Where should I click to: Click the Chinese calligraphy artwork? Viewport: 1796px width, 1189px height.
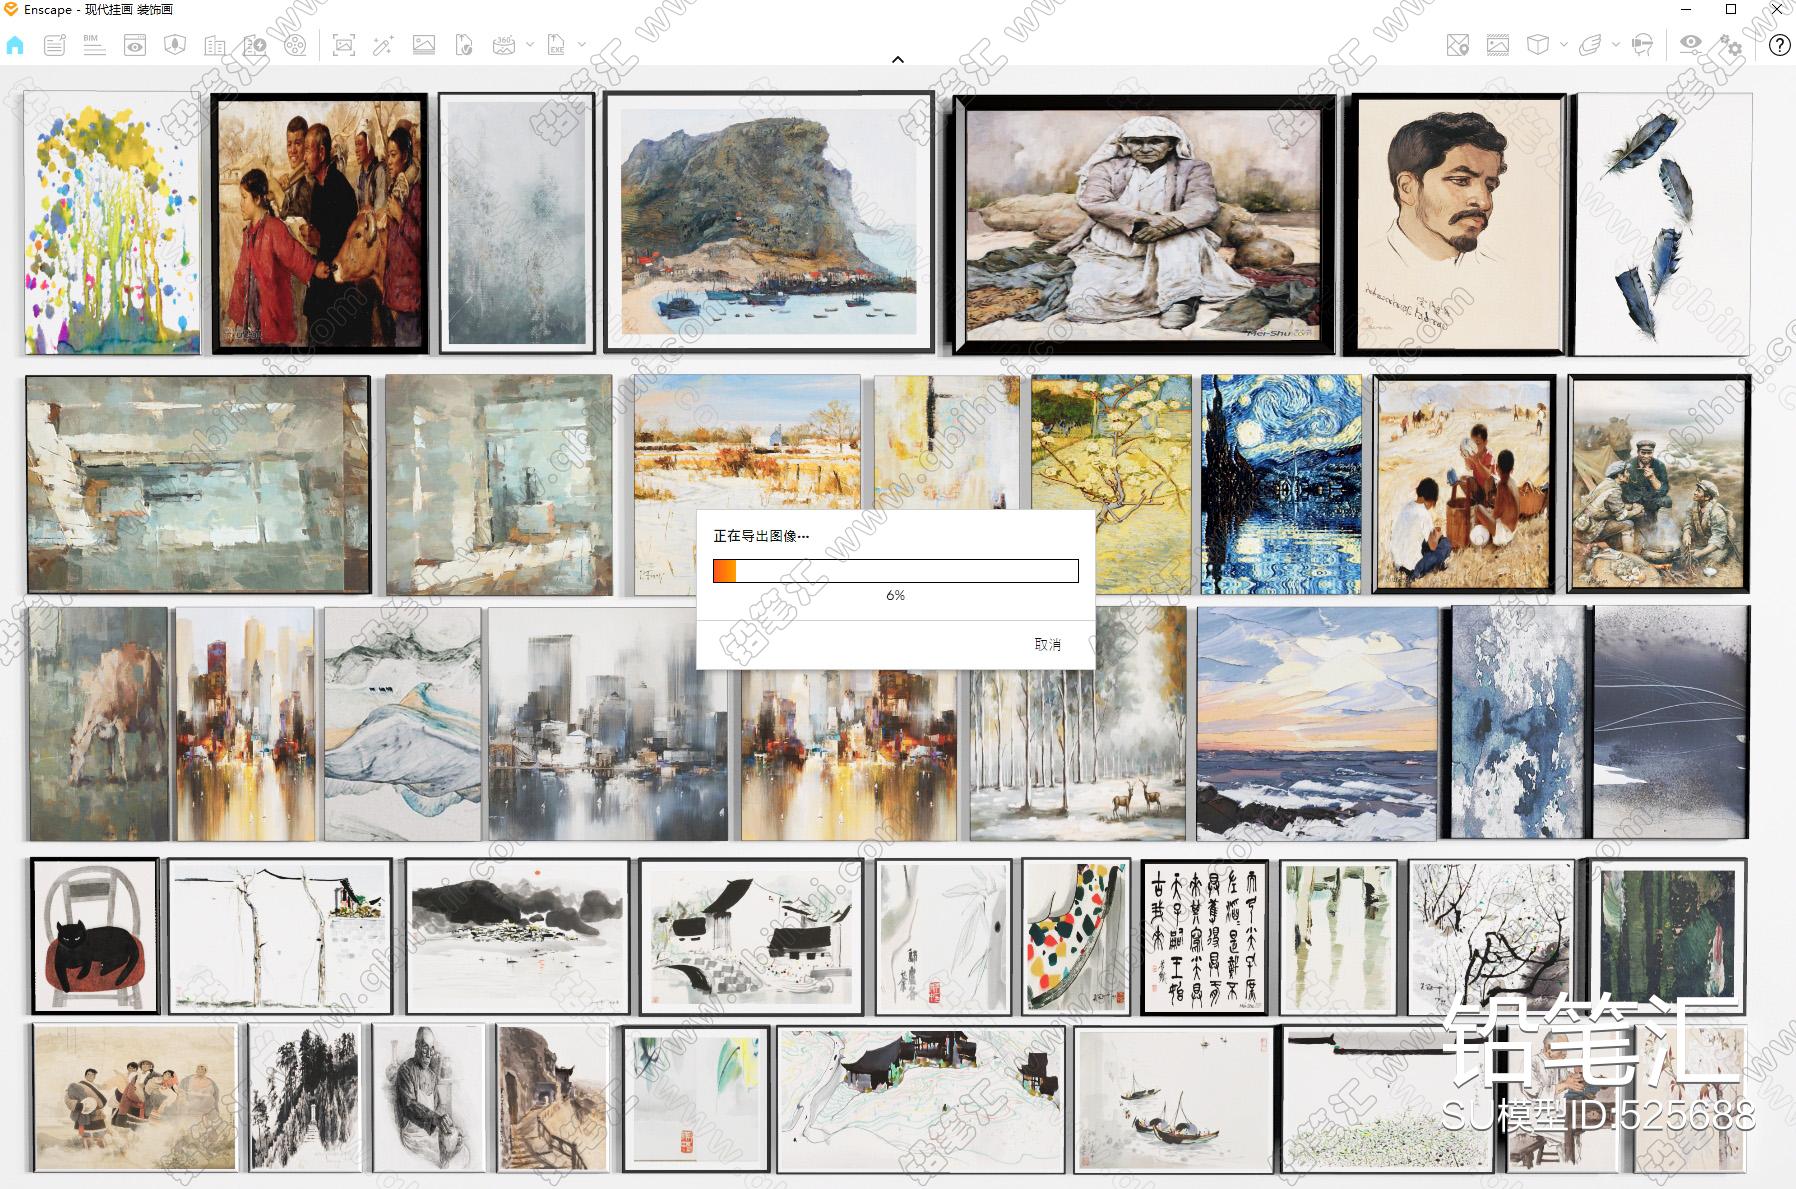[1205, 937]
